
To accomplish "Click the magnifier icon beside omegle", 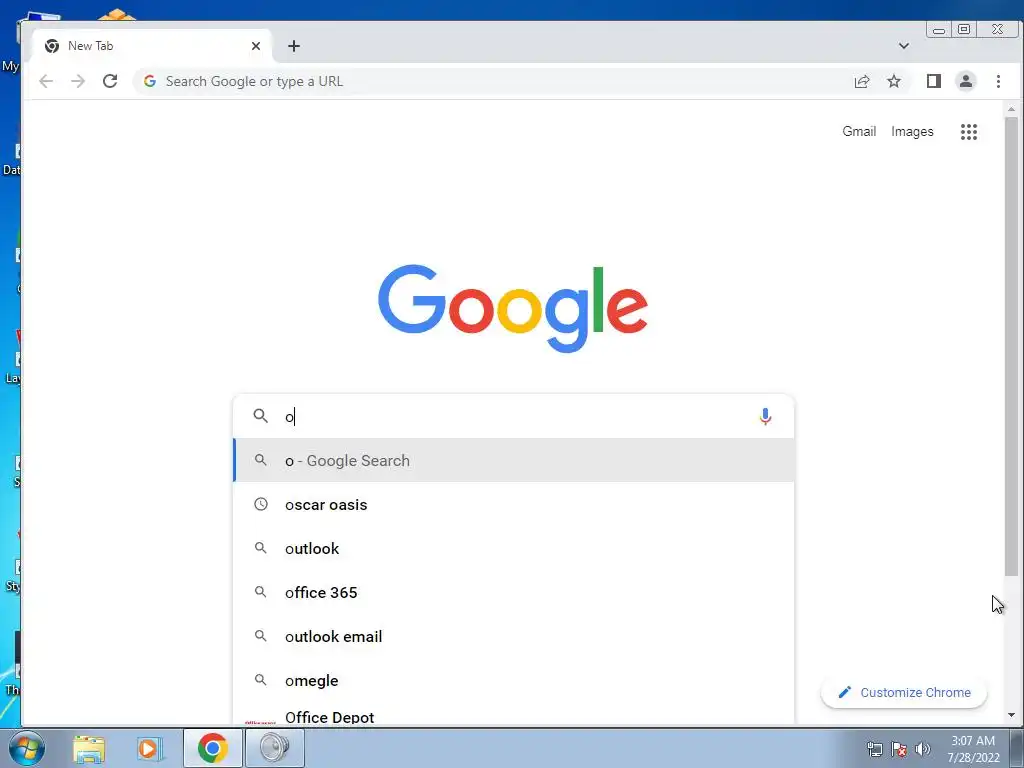I will tap(261, 680).
